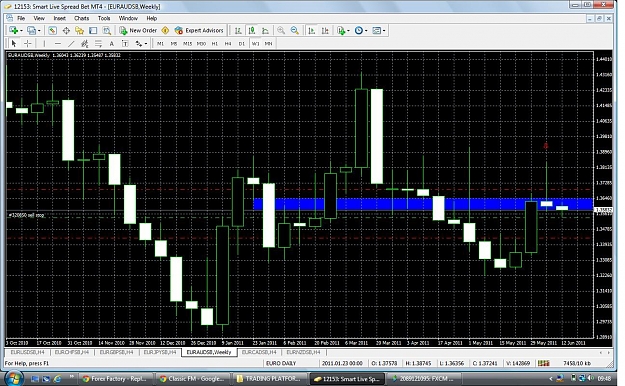Zoom in on the chart

coord(281,30)
